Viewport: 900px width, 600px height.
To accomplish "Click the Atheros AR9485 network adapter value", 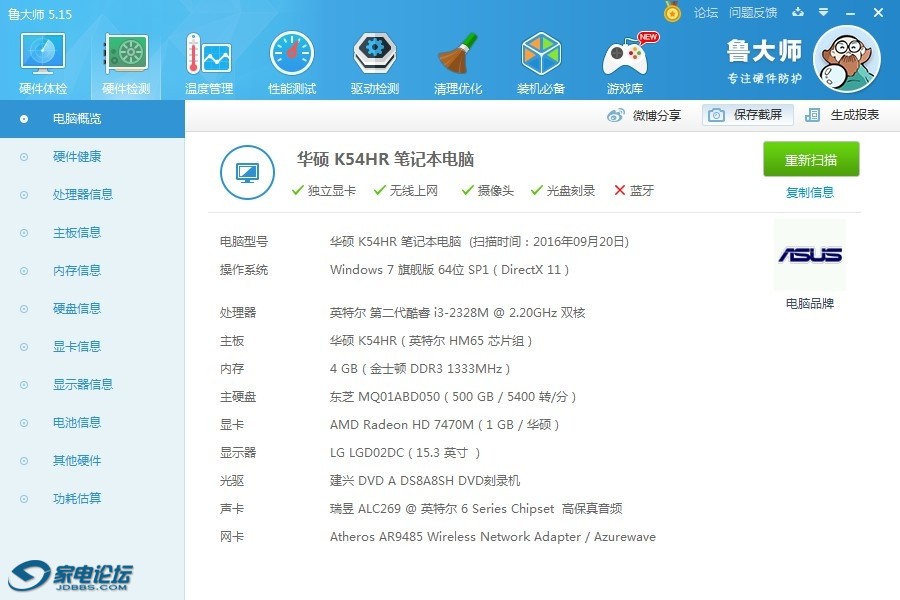I will pyautogui.click(x=492, y=537).
